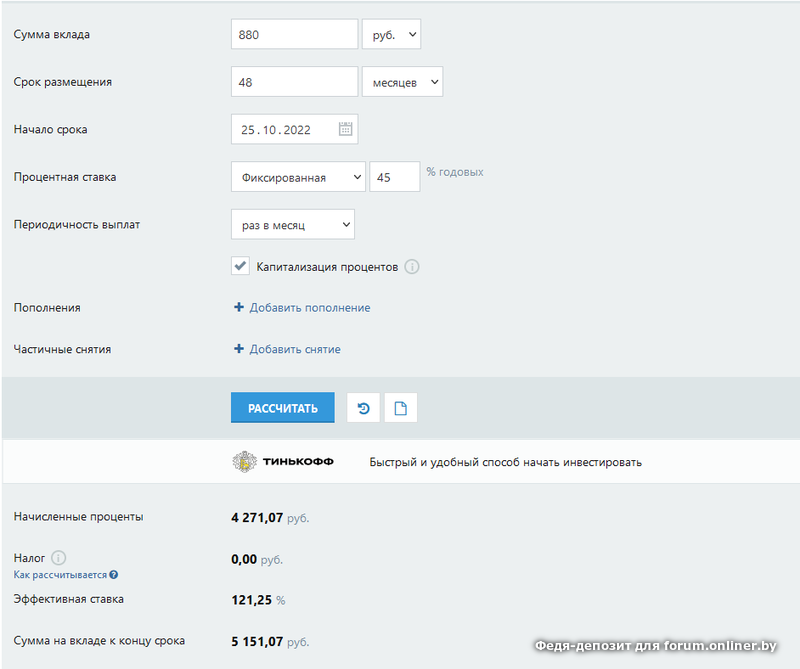Click the document export icon button
Viewport: 800px width, 669px height.
(x=401, y=408)
